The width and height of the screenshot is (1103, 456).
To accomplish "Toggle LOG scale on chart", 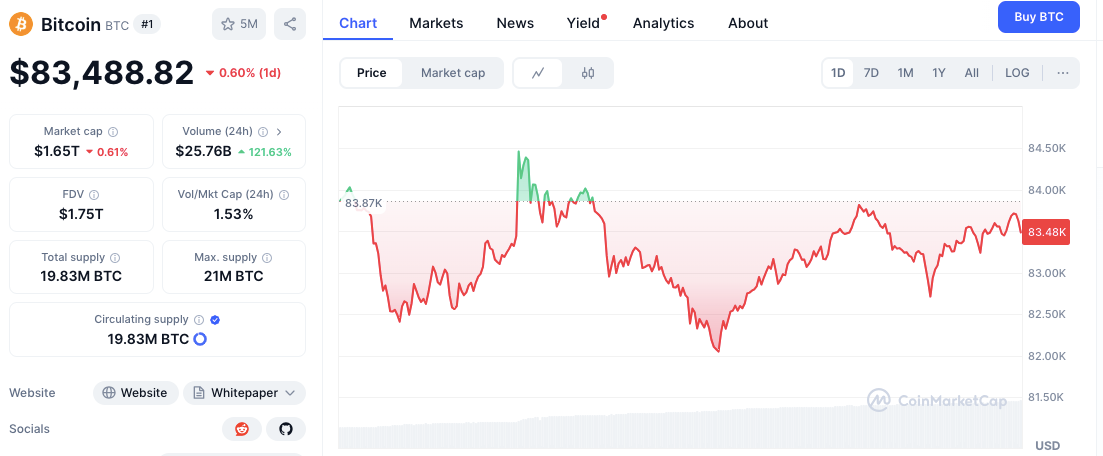I will pos(1017,73).
